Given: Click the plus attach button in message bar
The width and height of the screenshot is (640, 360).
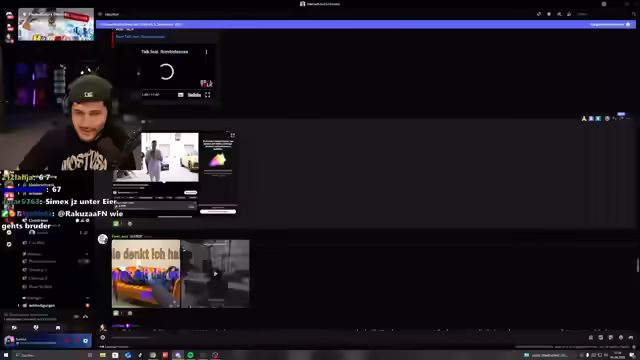Looking at the screenshot, I should pyautogui.click(x=103, y=338).
